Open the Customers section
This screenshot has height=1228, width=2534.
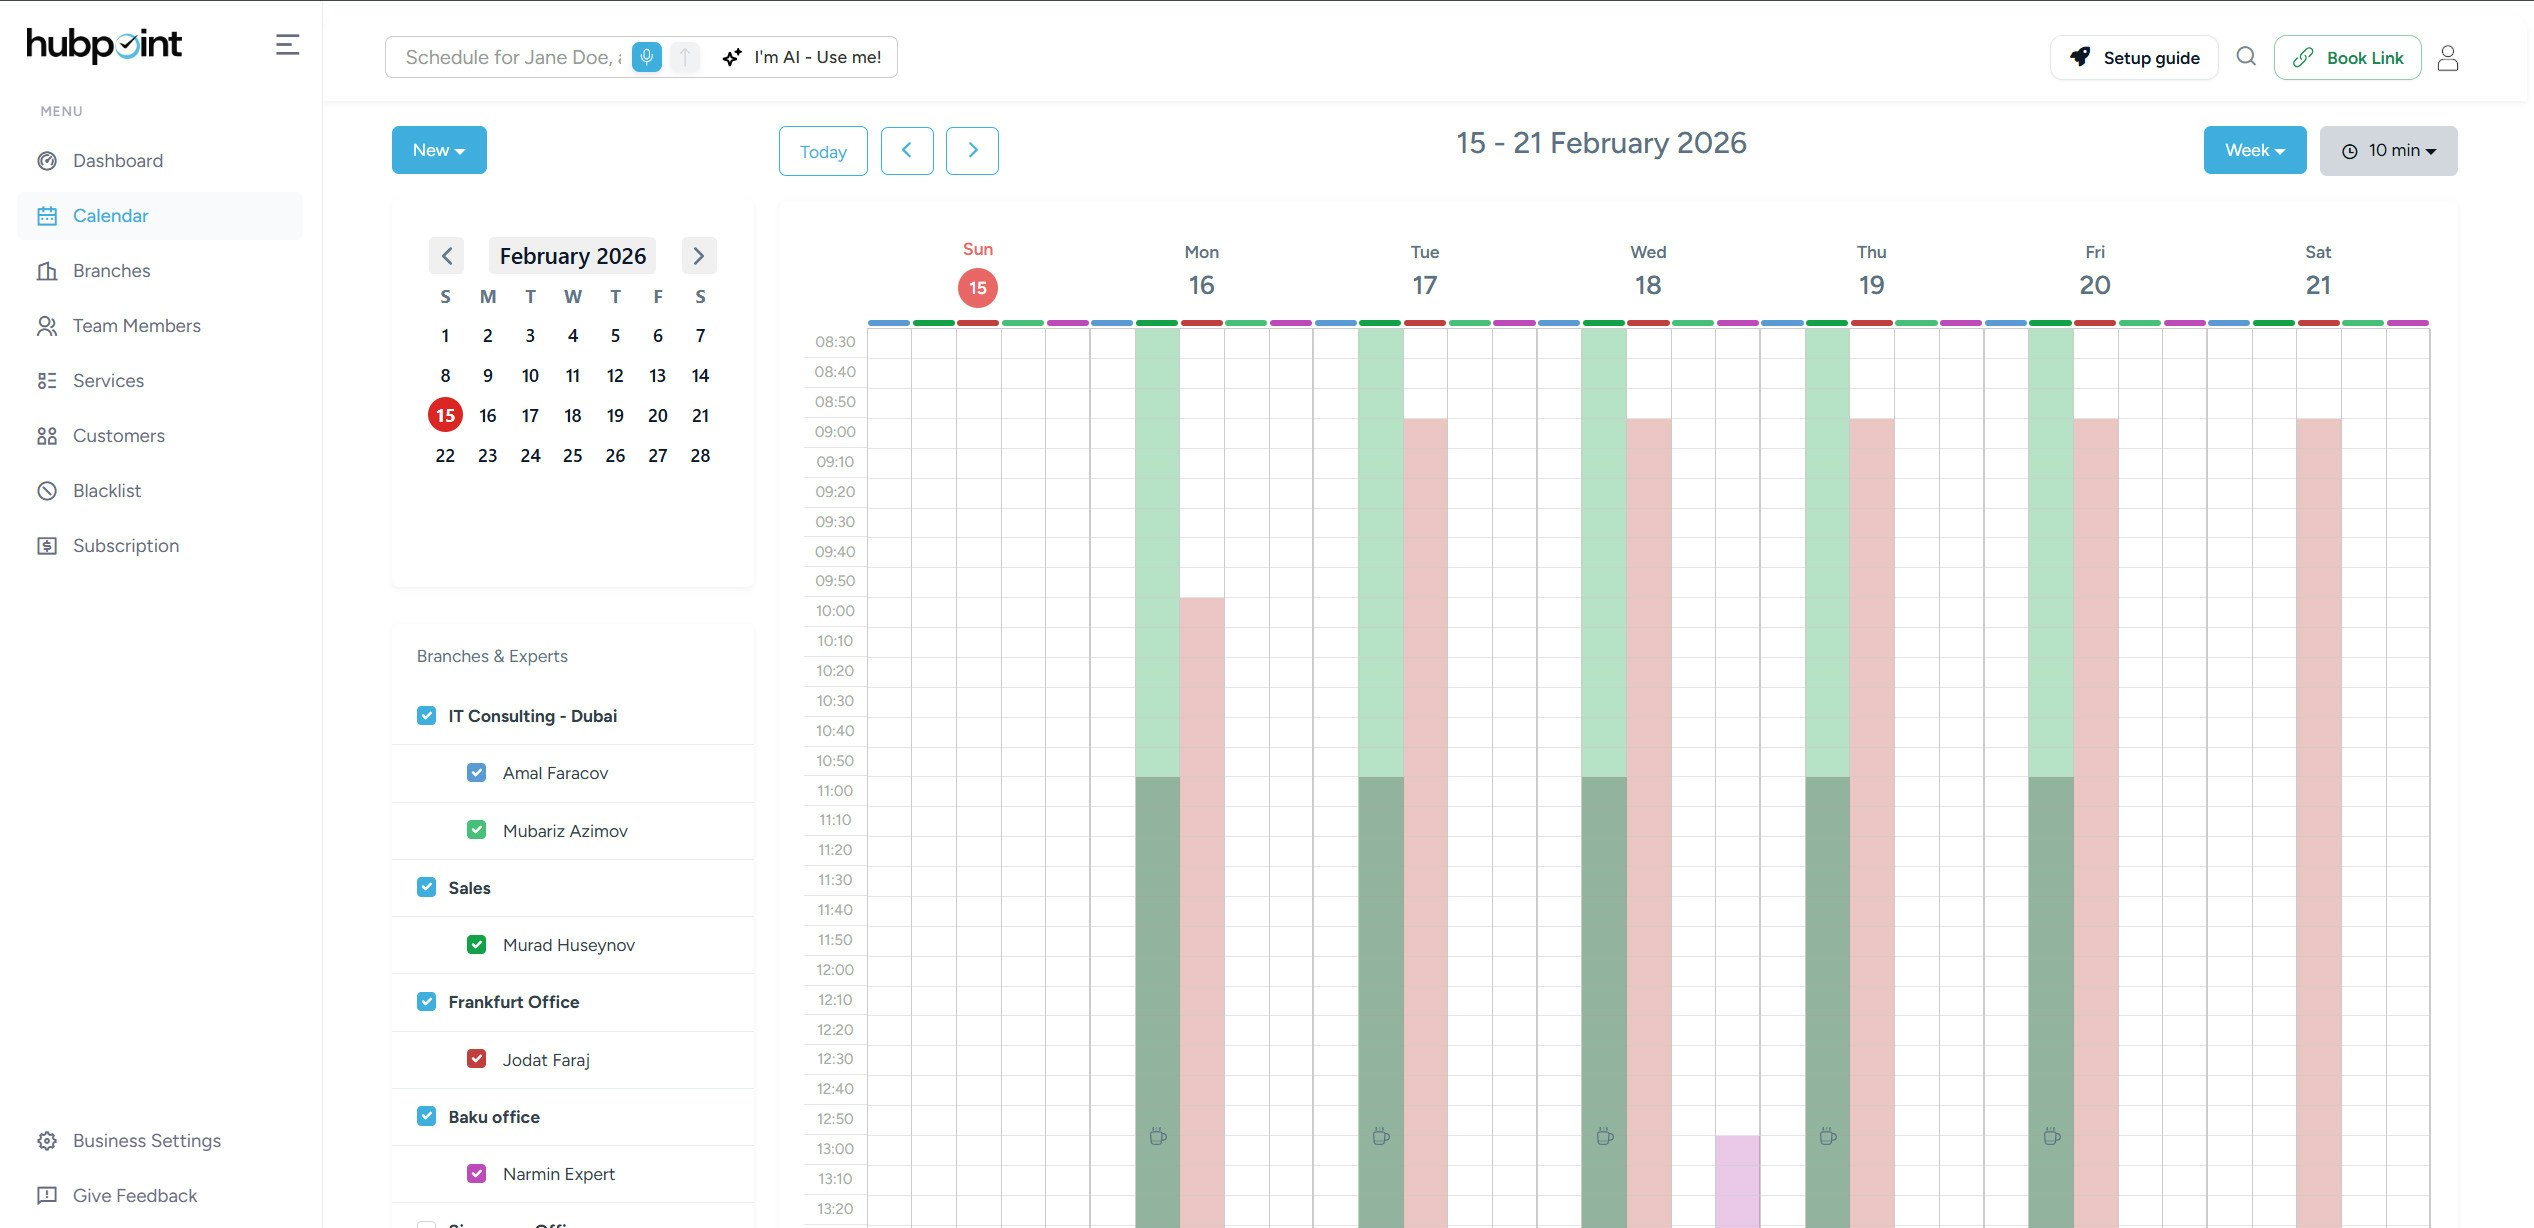118,435
